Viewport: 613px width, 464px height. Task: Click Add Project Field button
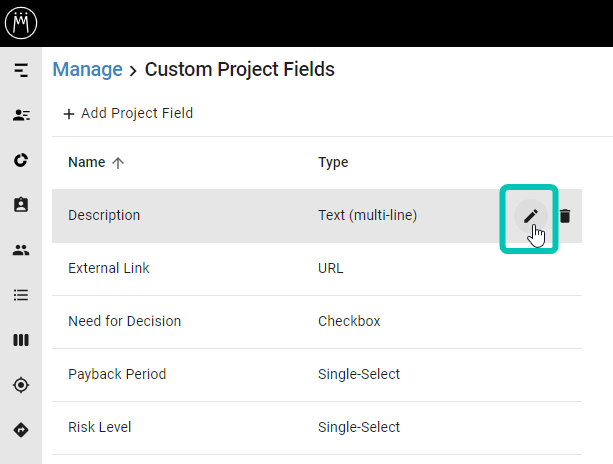[128, 113]
